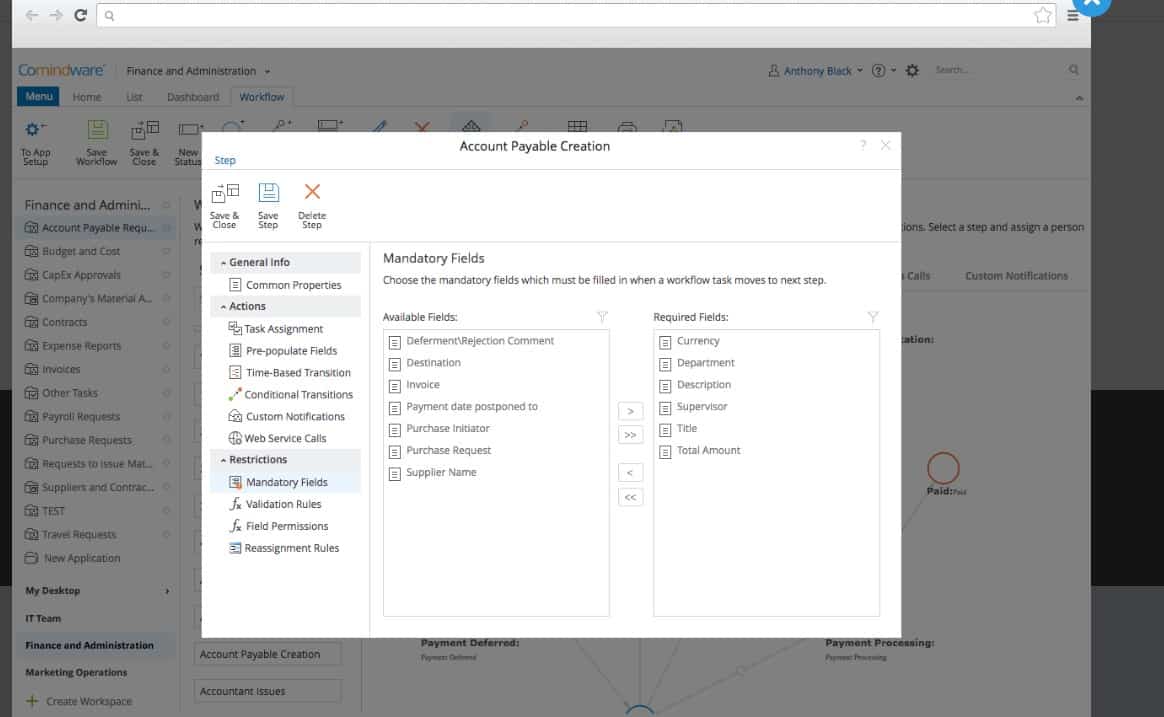Open the Anthony Black user dropdown
Screen dimensions: 1164x717
click(815, 71)
